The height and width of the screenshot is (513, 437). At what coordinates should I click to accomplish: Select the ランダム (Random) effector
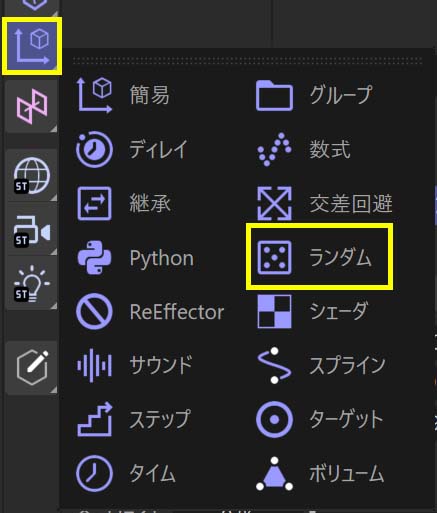click(x=319, y=257)
